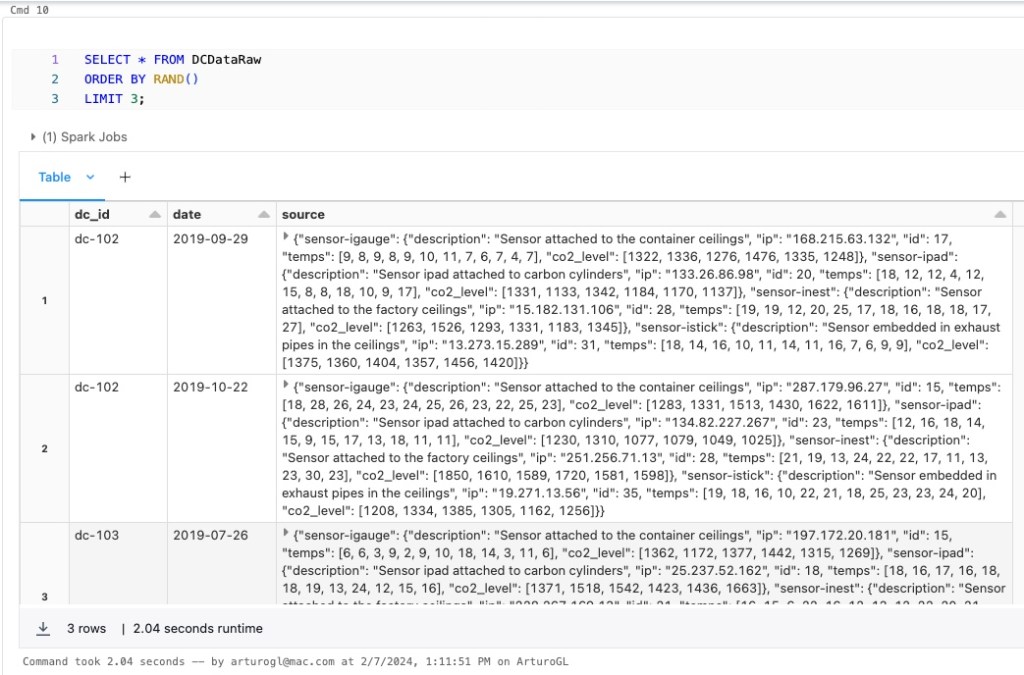Click the plus icon to add visualization

[125, 177]
